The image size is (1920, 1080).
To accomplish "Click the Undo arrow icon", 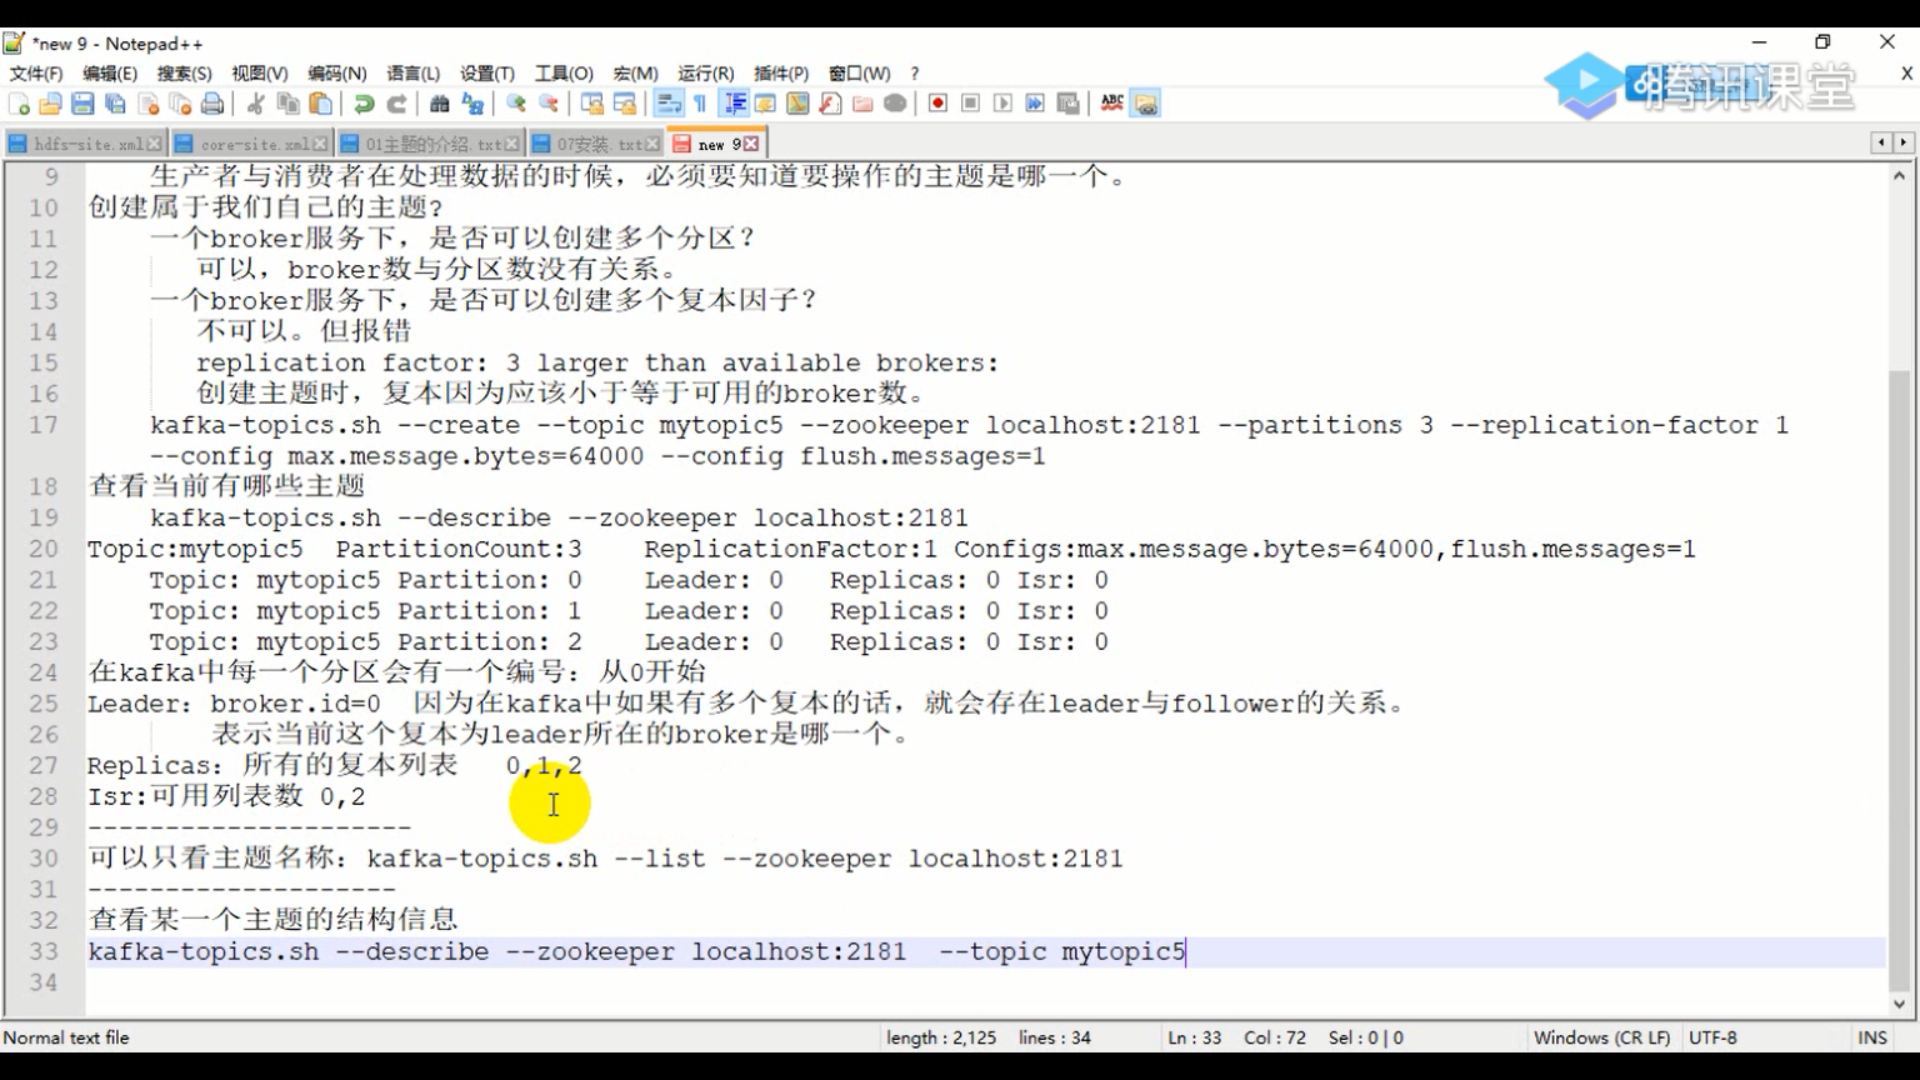I will [364, 104].
